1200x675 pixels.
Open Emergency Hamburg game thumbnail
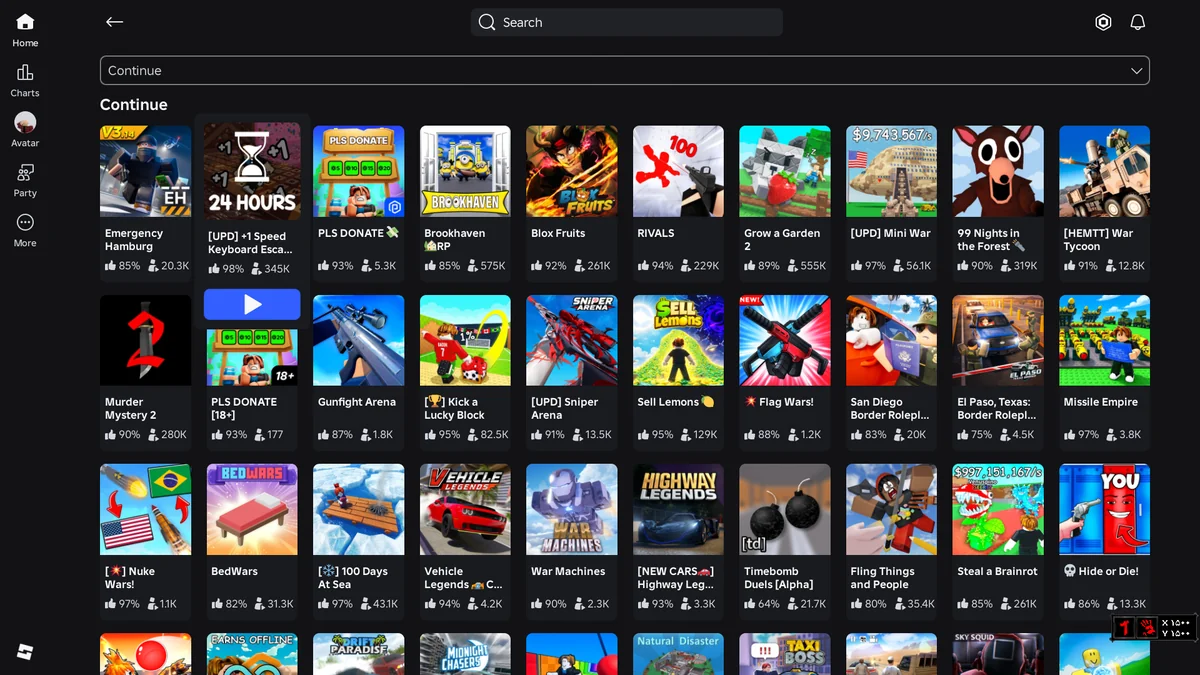146,171
